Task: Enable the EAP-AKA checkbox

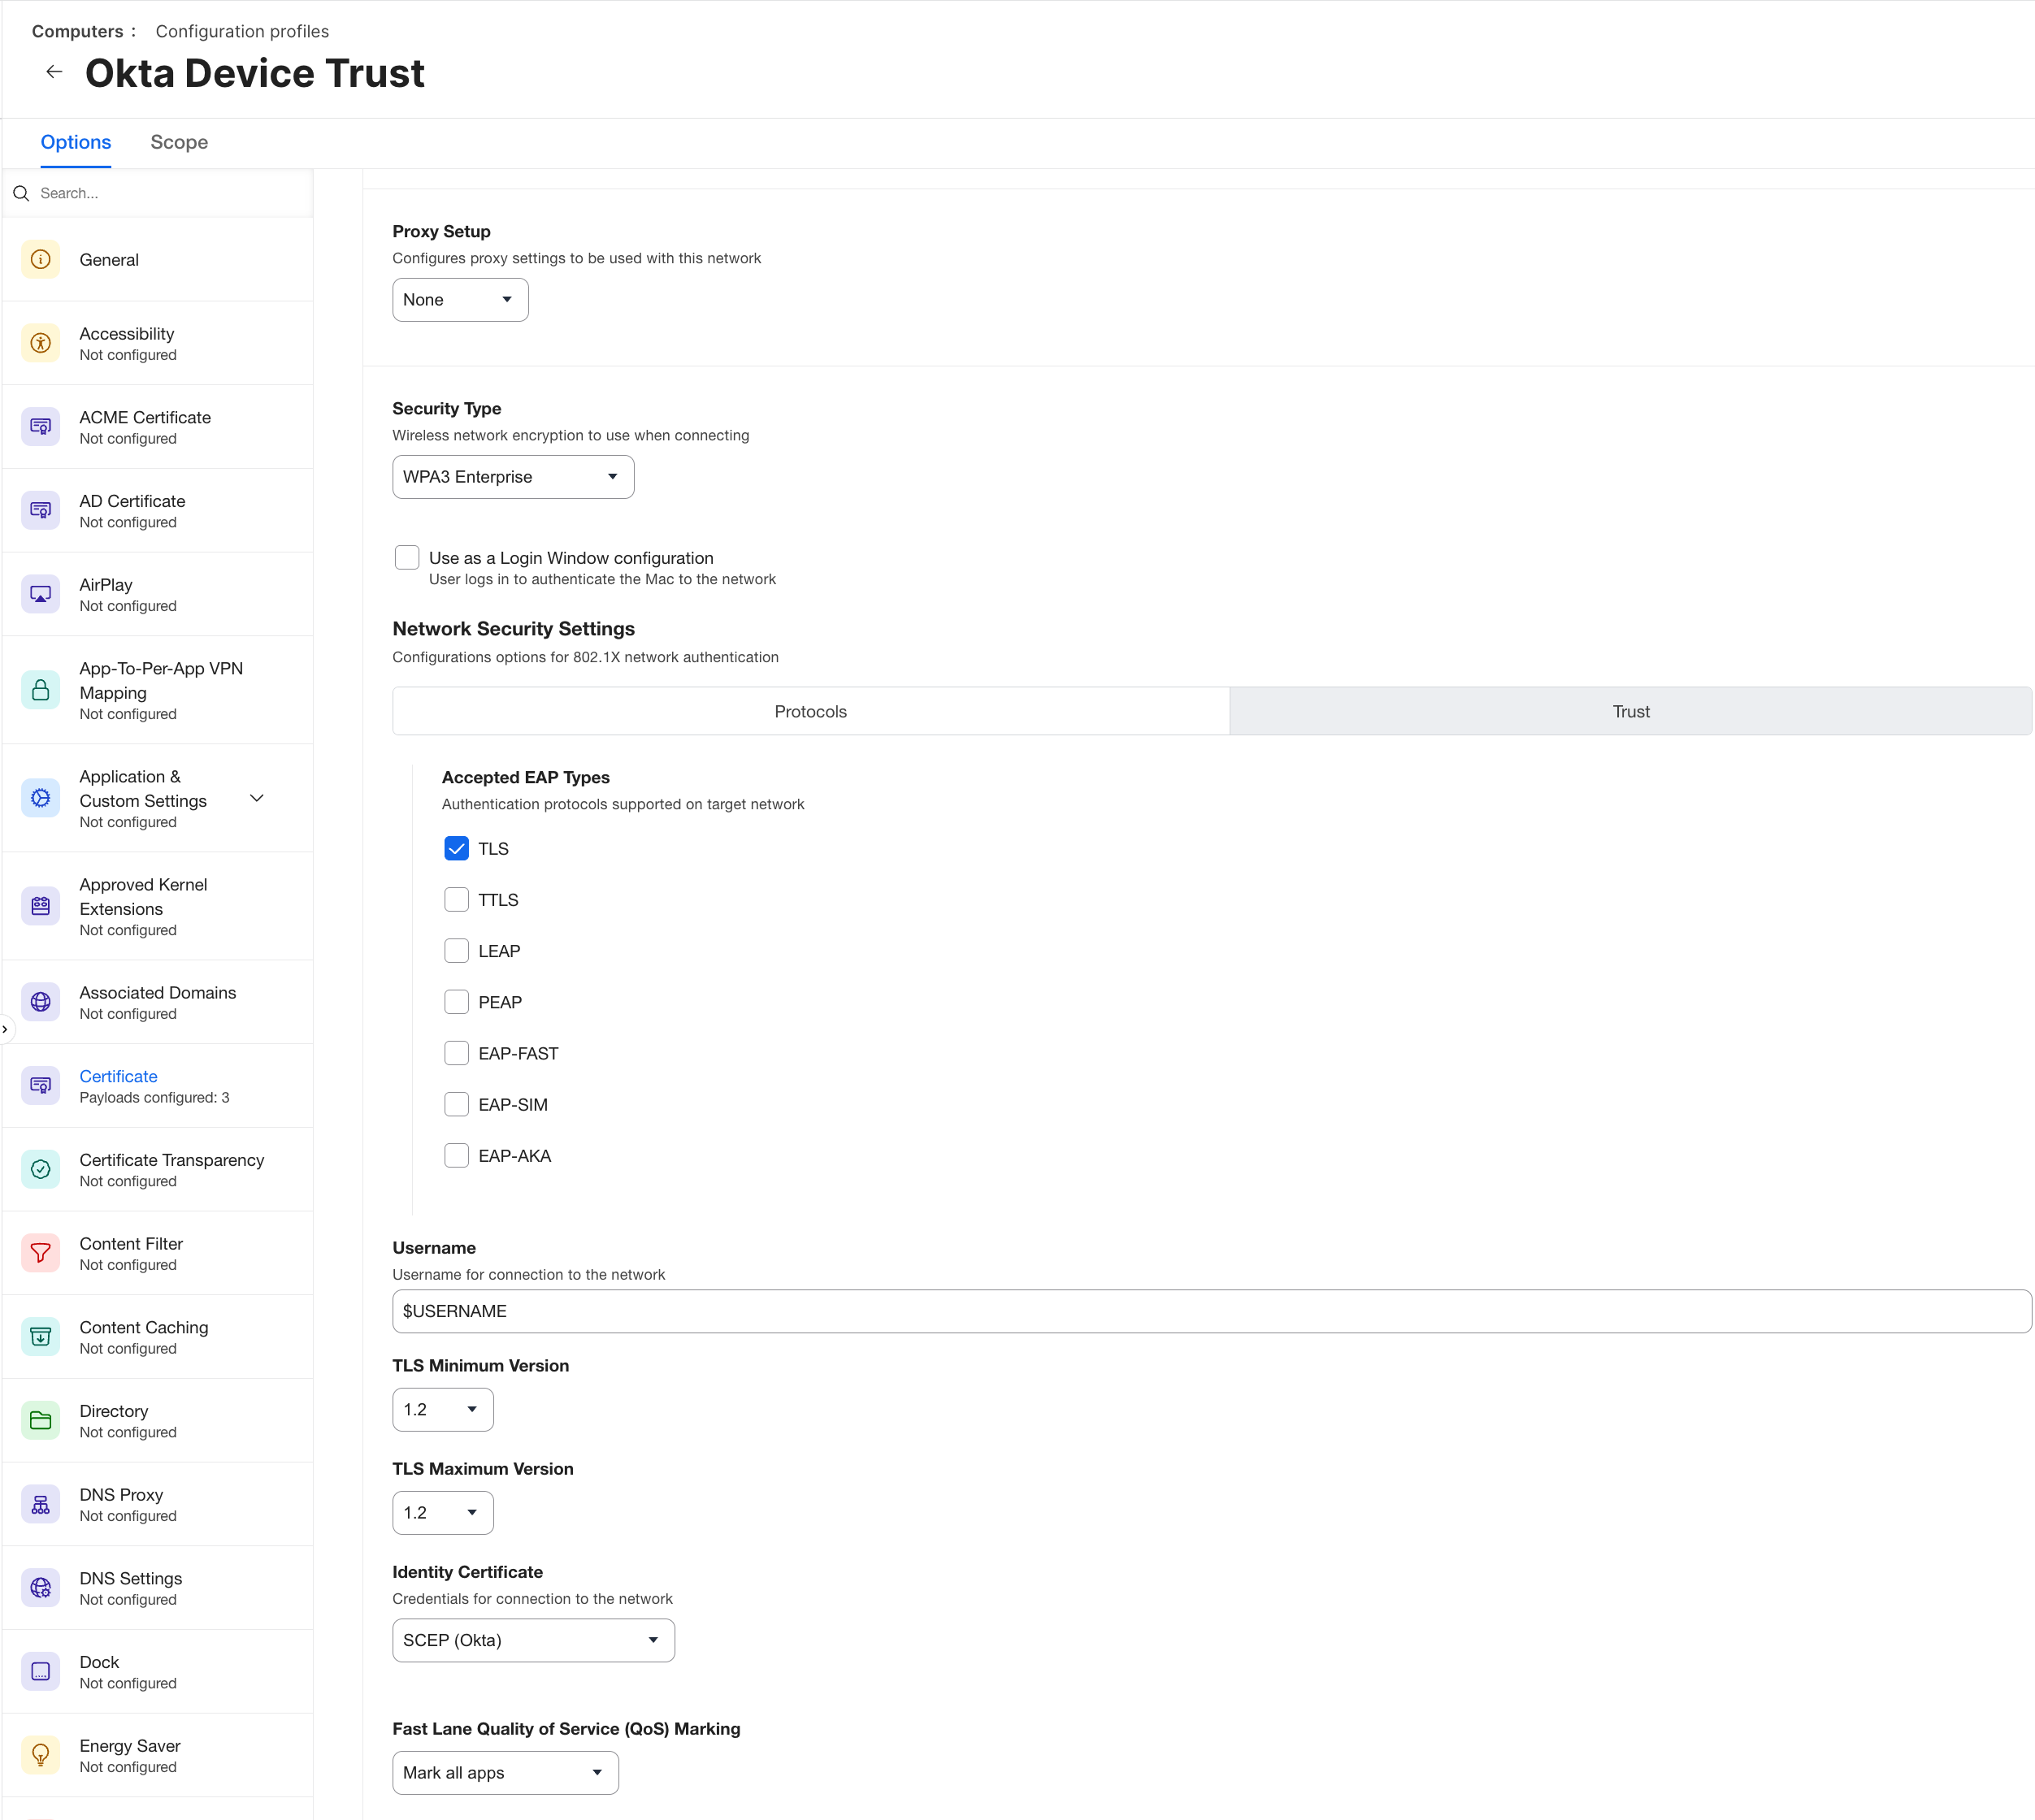Action: point(456,1156)
